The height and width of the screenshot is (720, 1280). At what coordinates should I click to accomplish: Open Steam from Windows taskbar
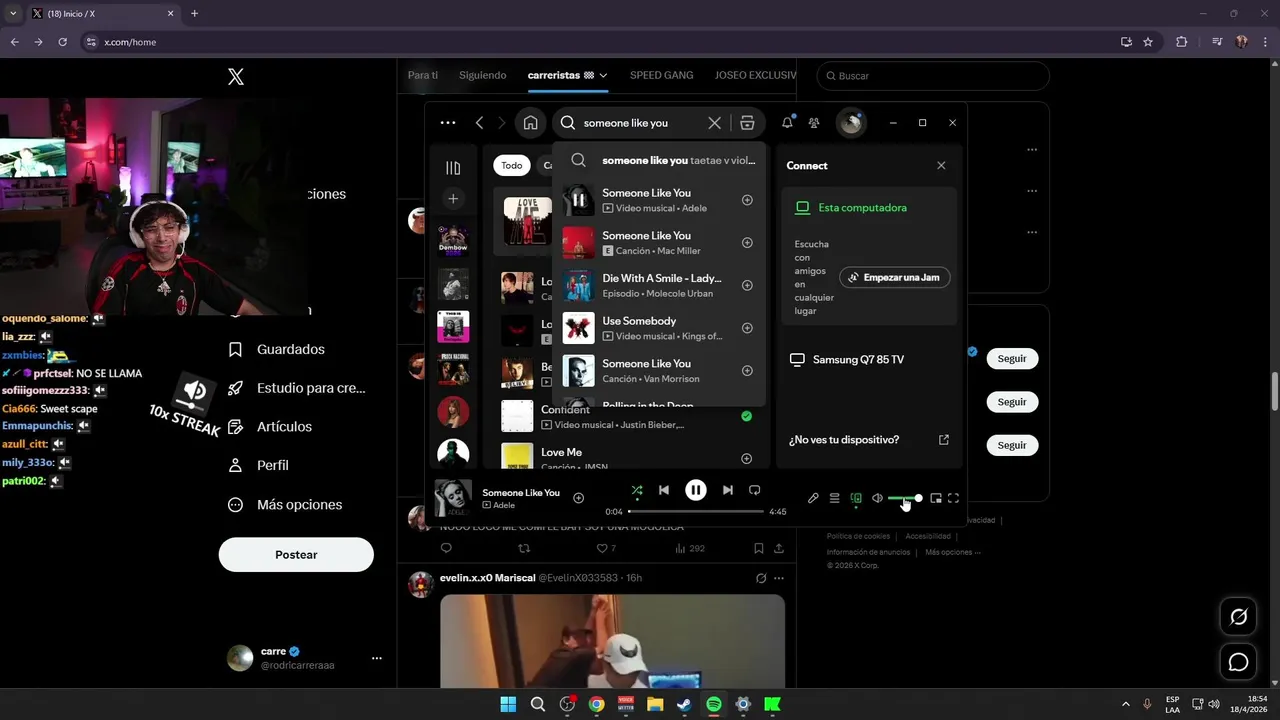click(684, 704)
